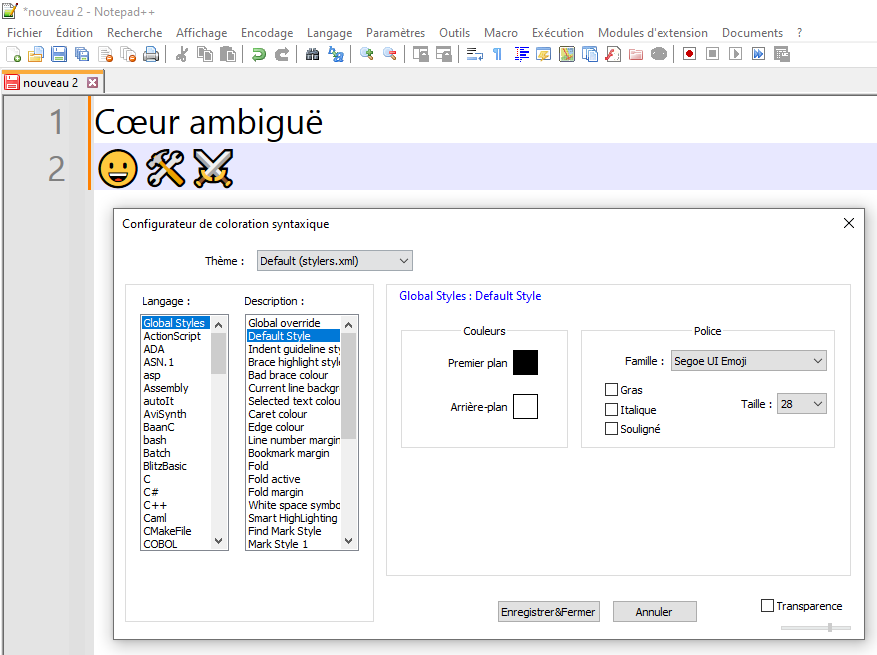Start macro recording with red dot icon
The height and width of the screenshot is (655, 877).
[x=689, y=54]
